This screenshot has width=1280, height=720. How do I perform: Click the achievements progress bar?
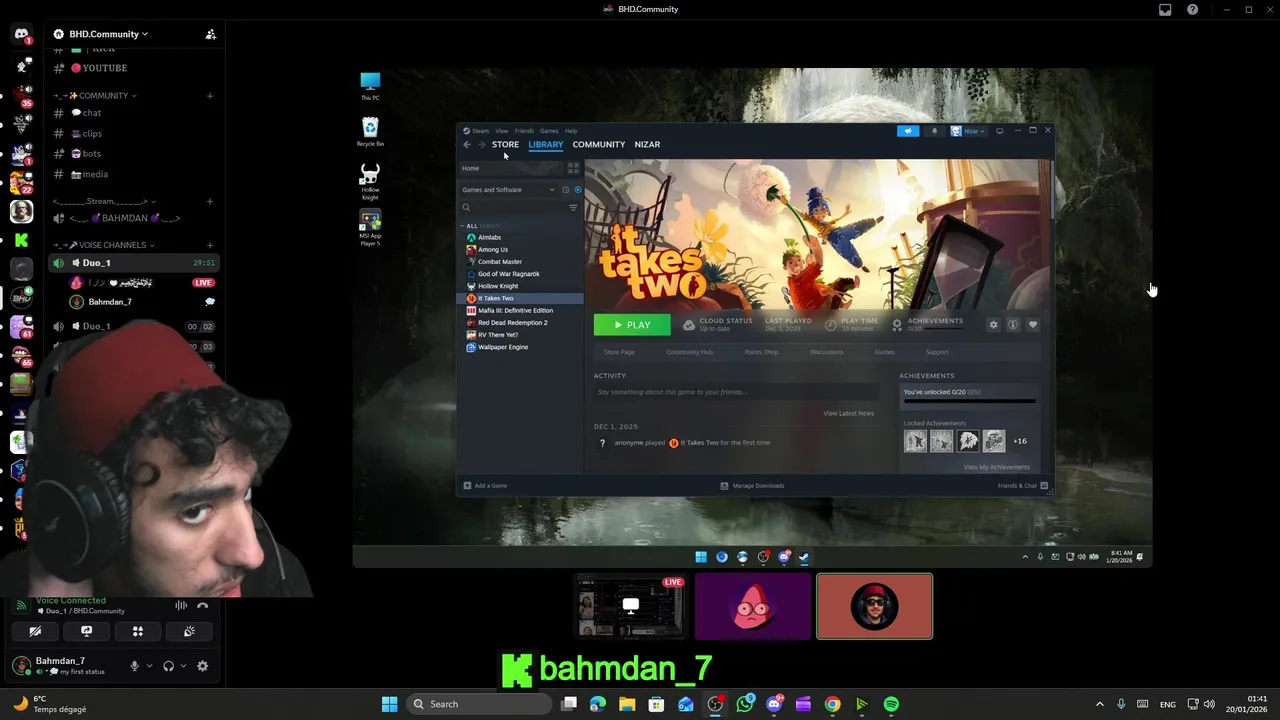(969, 401)
